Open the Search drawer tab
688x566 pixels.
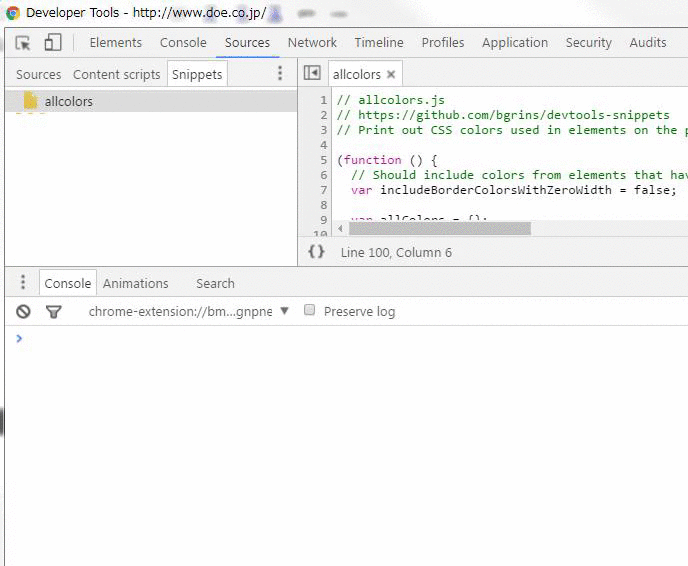coord(215,283)
